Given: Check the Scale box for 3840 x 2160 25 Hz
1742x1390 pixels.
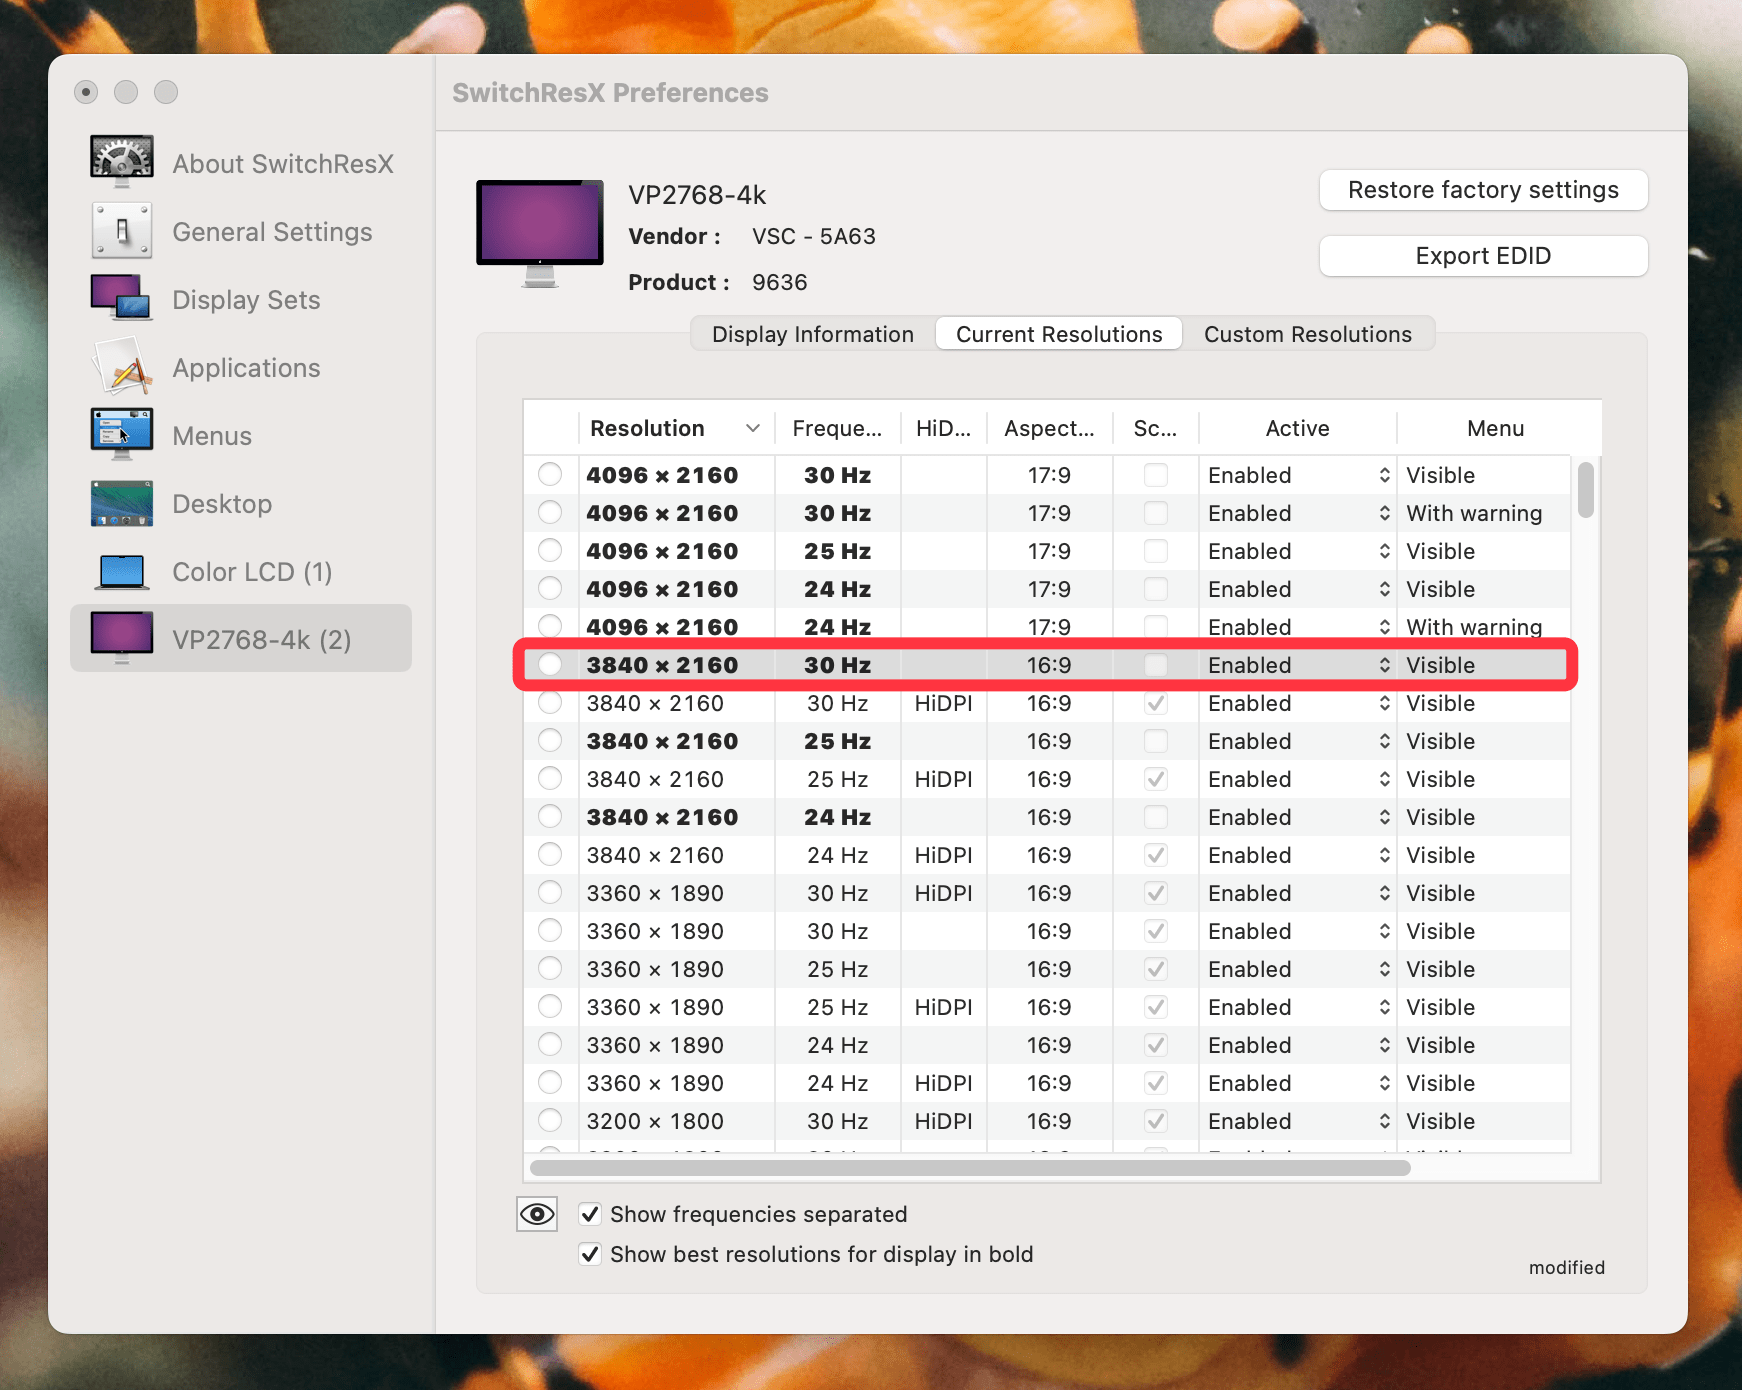Looking at the screenshot, I should (1155, 741).
